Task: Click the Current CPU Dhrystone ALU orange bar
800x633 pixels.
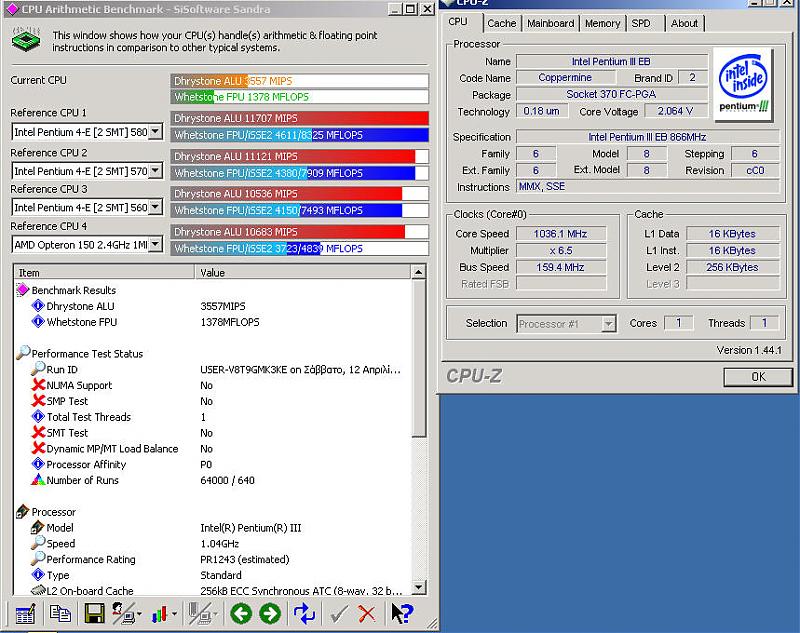Action: click(210, 81)
